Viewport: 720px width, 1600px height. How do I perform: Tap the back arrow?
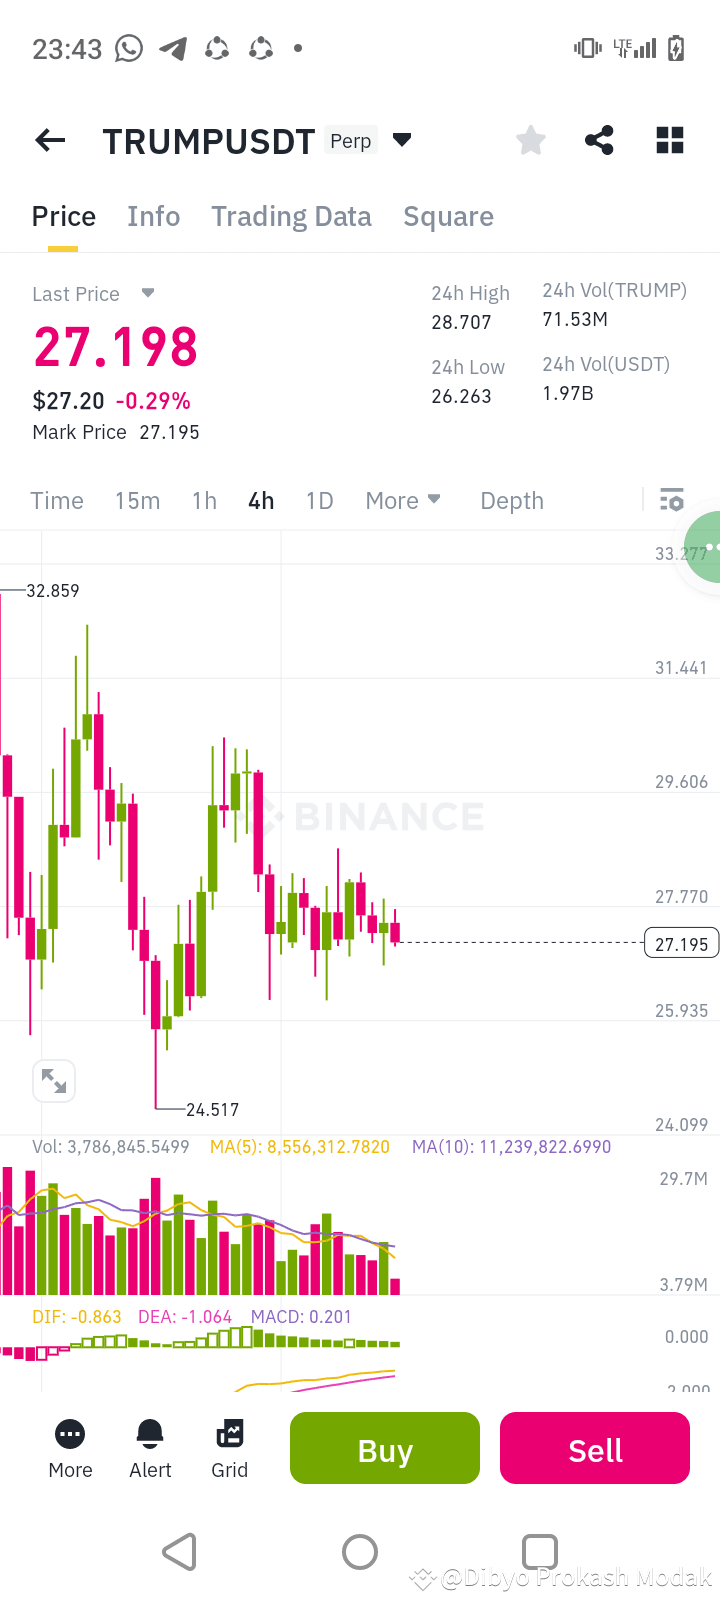(49, 140)
